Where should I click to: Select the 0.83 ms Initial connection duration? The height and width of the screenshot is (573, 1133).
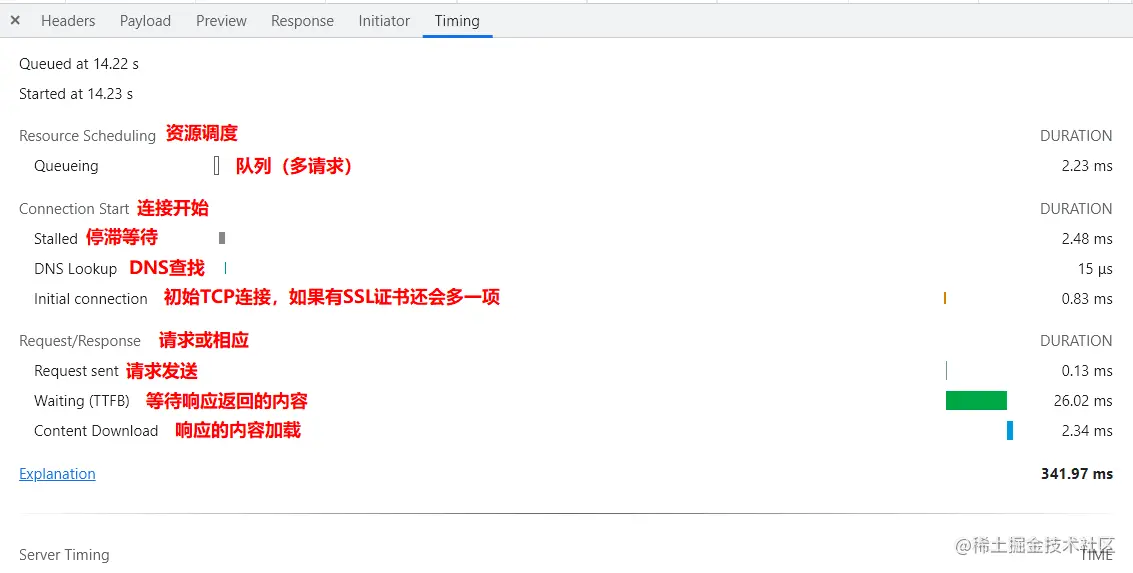[x=1087, y=298]
